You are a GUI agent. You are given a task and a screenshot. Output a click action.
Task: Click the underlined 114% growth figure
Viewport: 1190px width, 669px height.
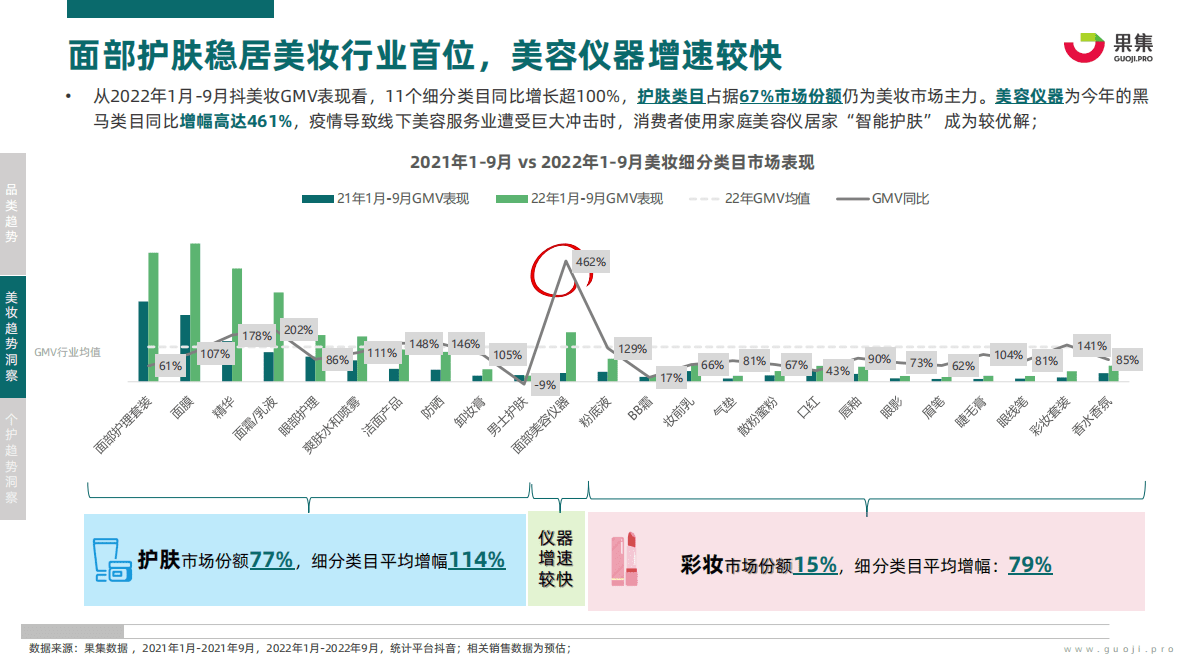[x=479, y=560]
